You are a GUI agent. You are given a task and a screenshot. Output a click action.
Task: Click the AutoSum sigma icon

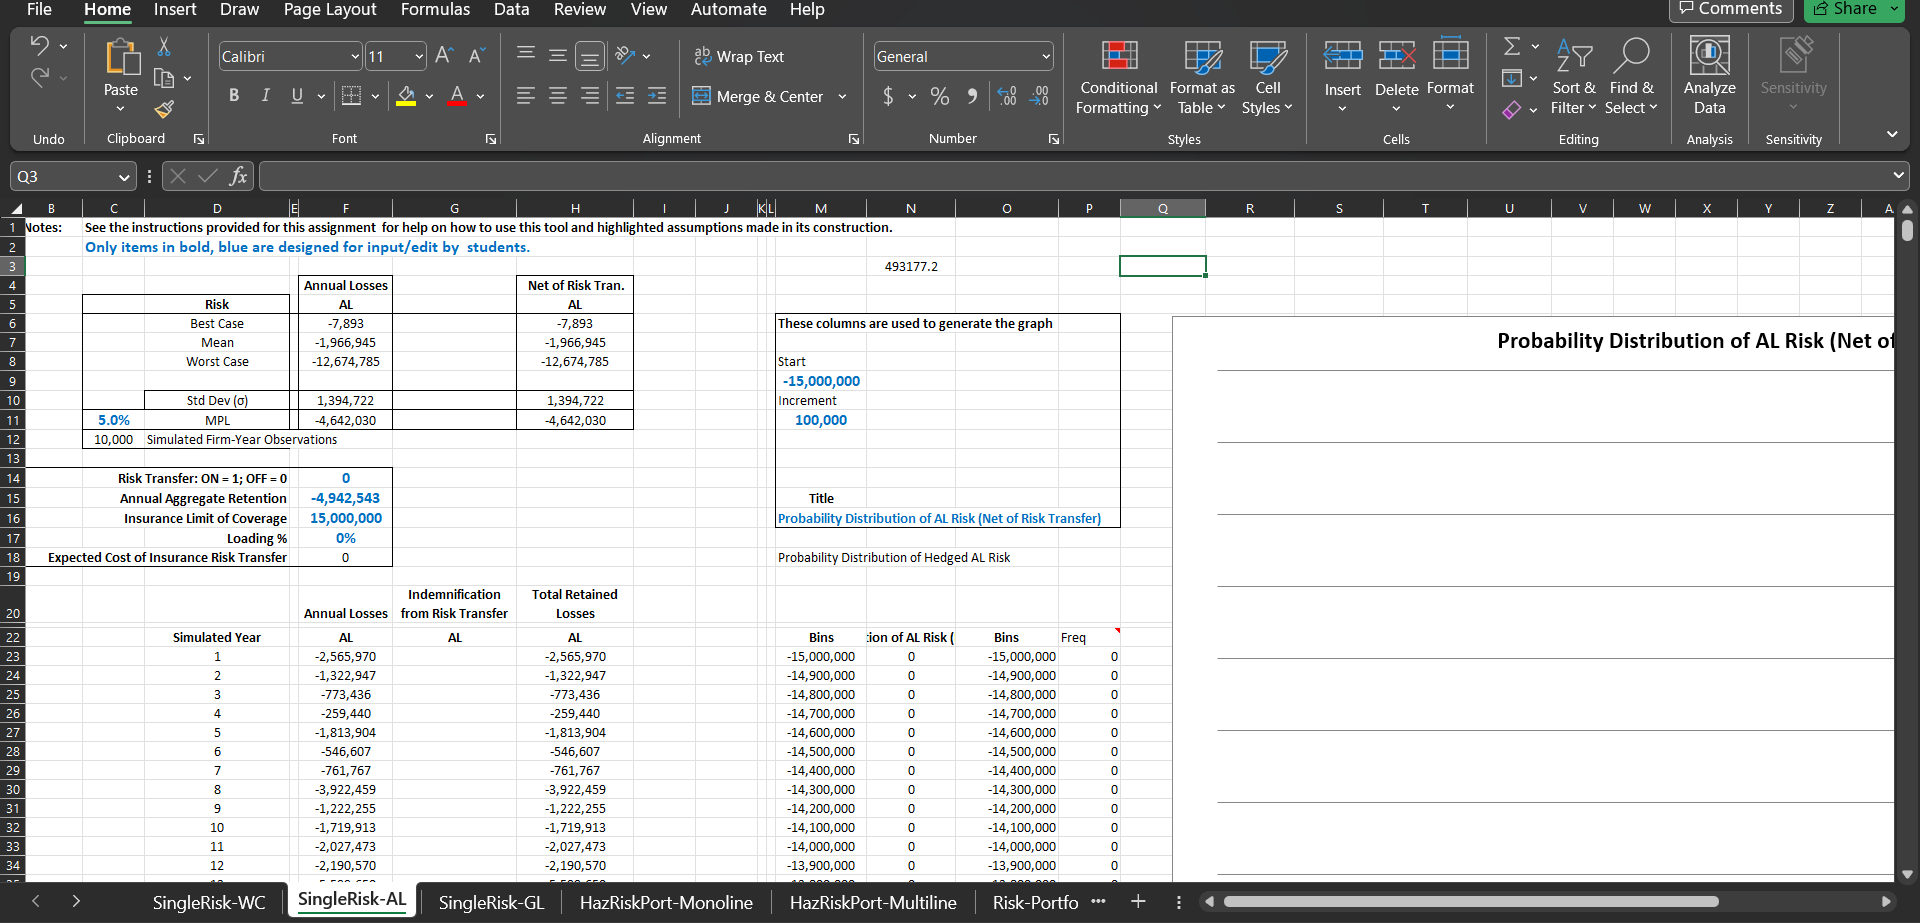(x=1512, y=46)
